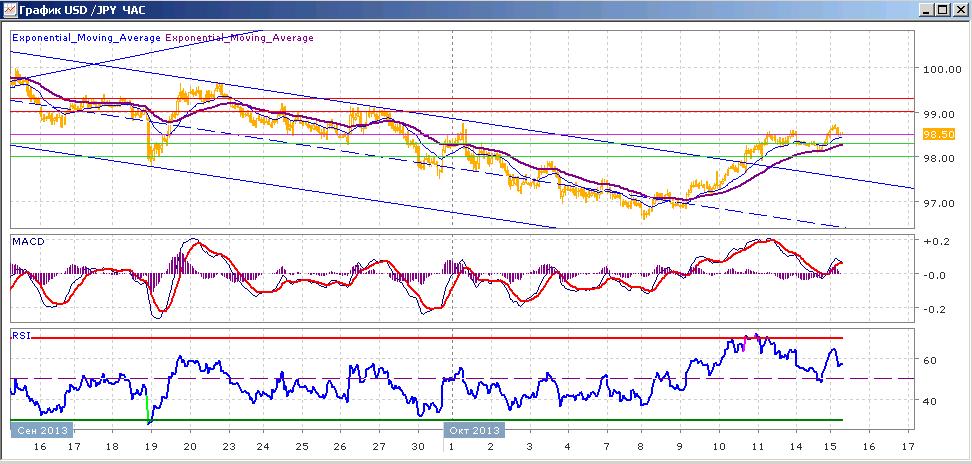Click date 17 at right end of time axis
The image size is (972, 464).
pyautogui.click(x=908, y=447)
